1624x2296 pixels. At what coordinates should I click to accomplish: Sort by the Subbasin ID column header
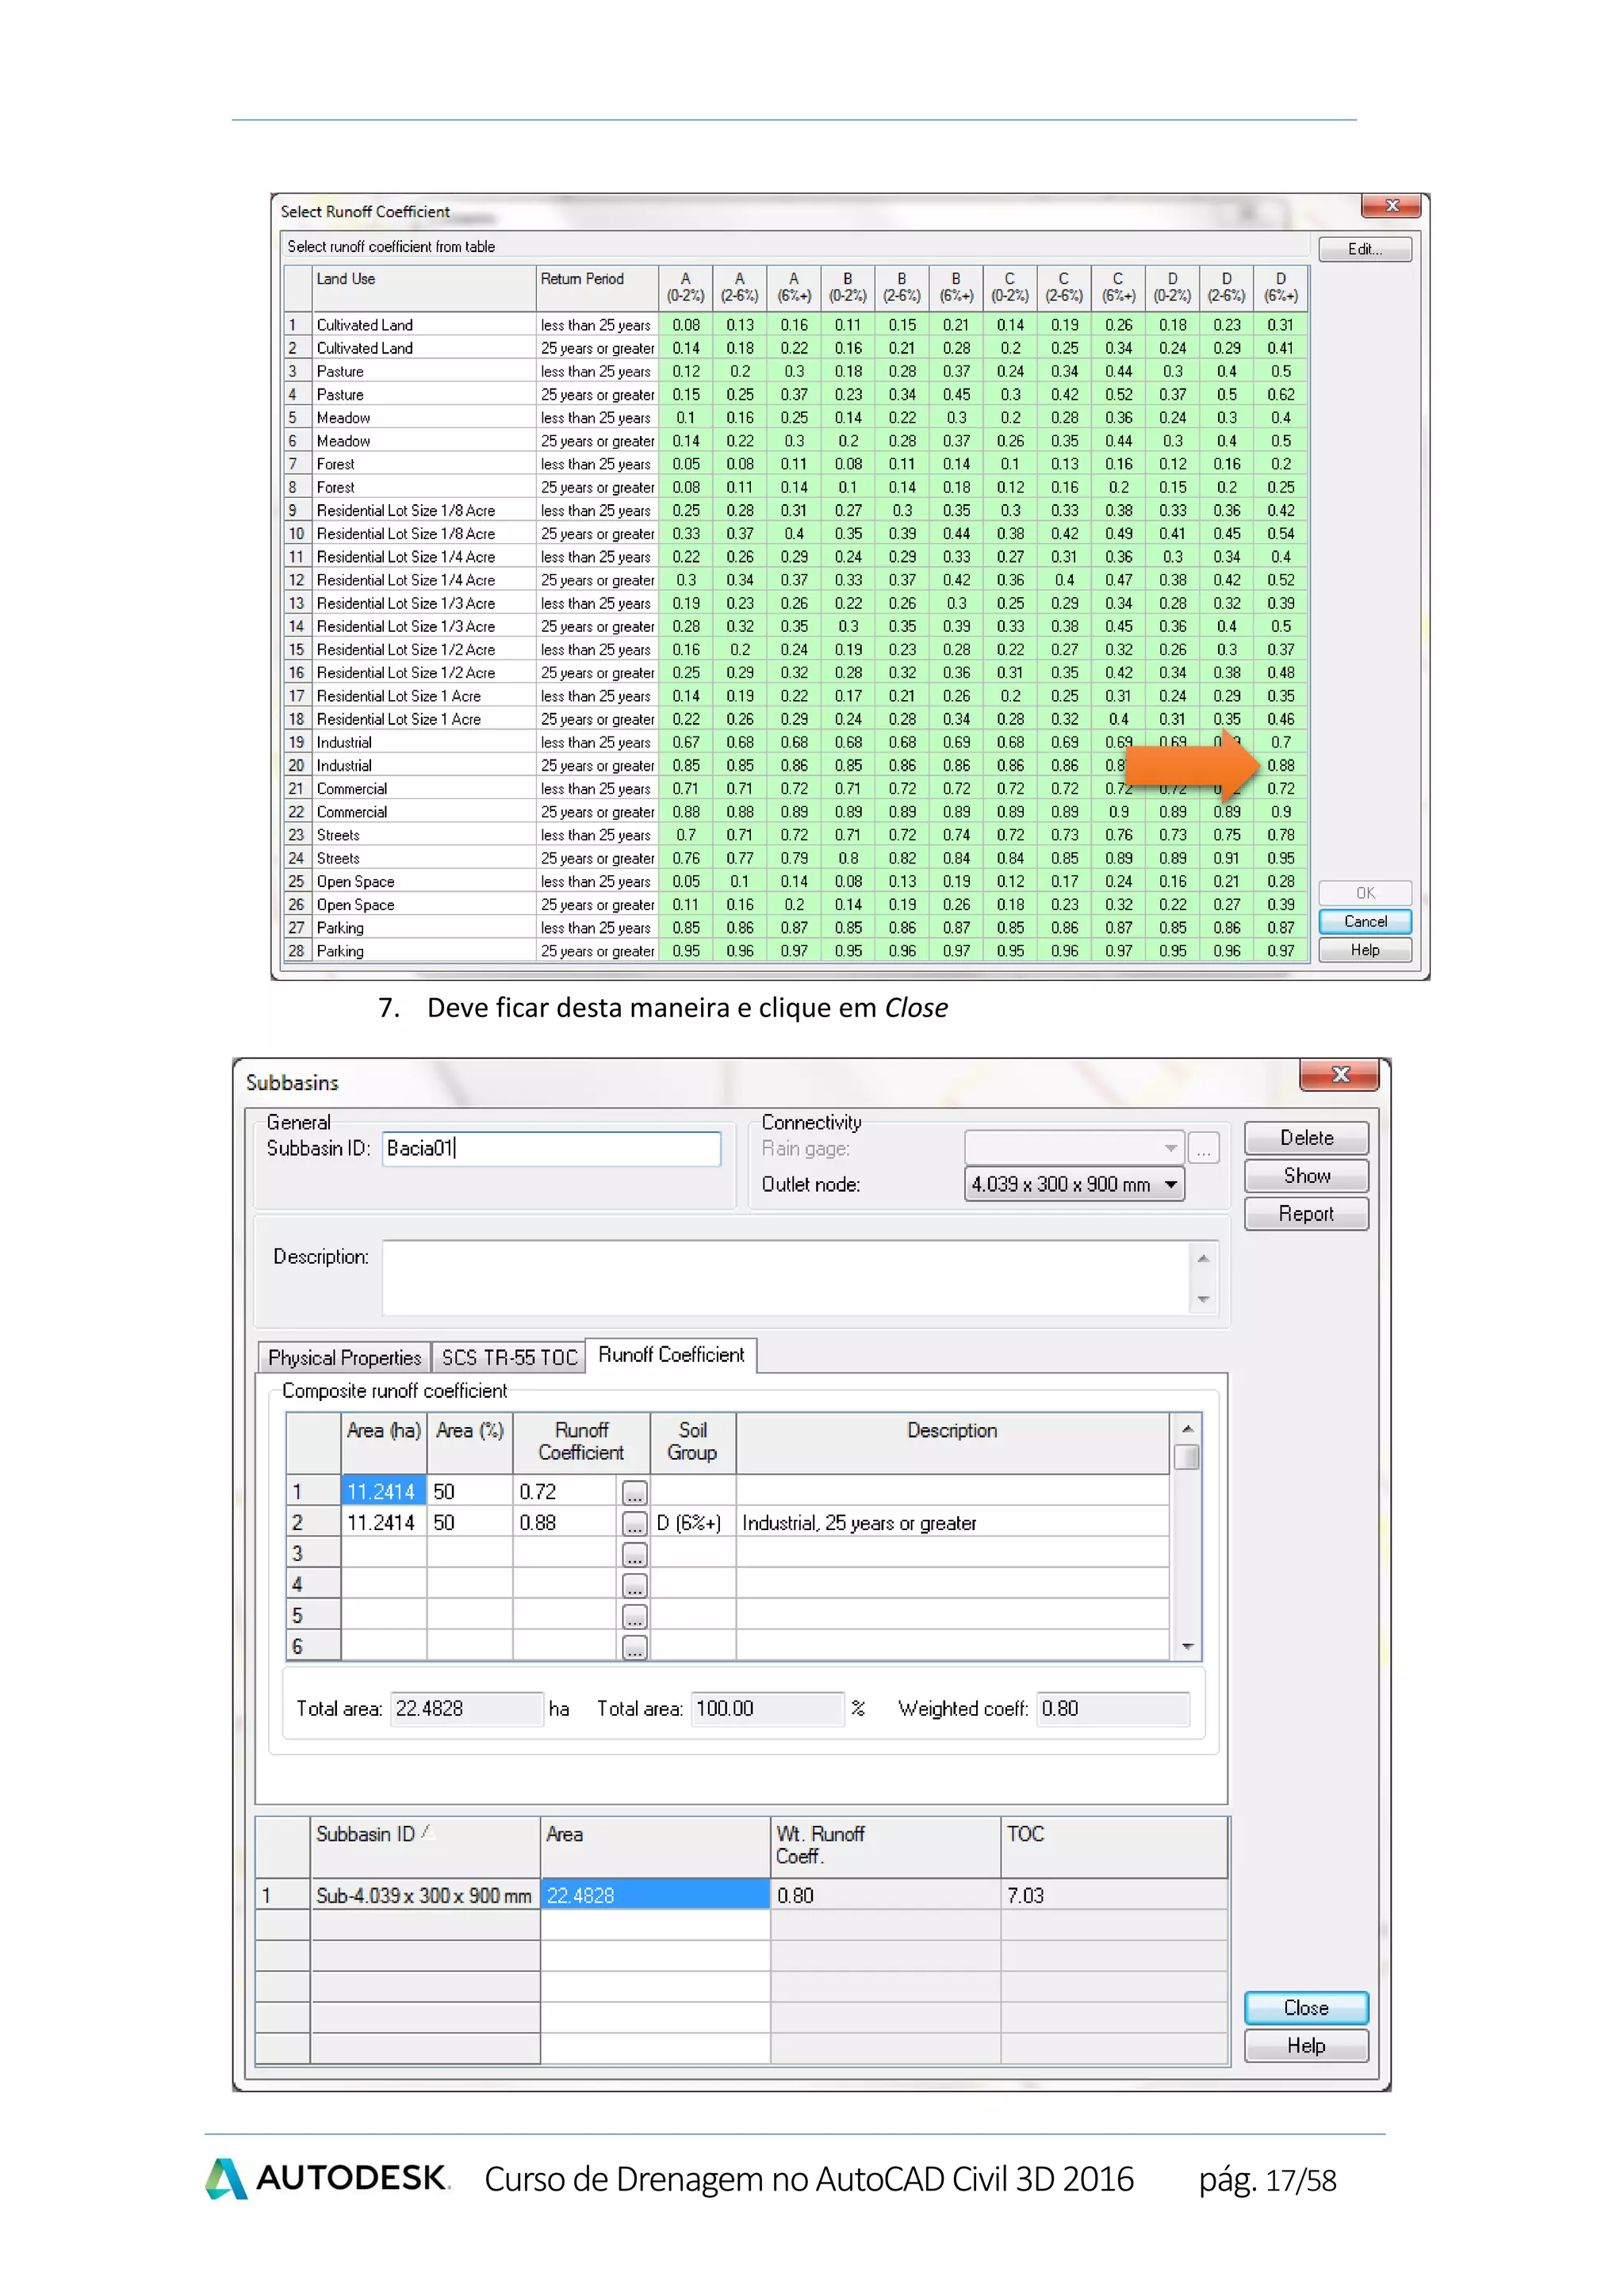coord(425,1847)
